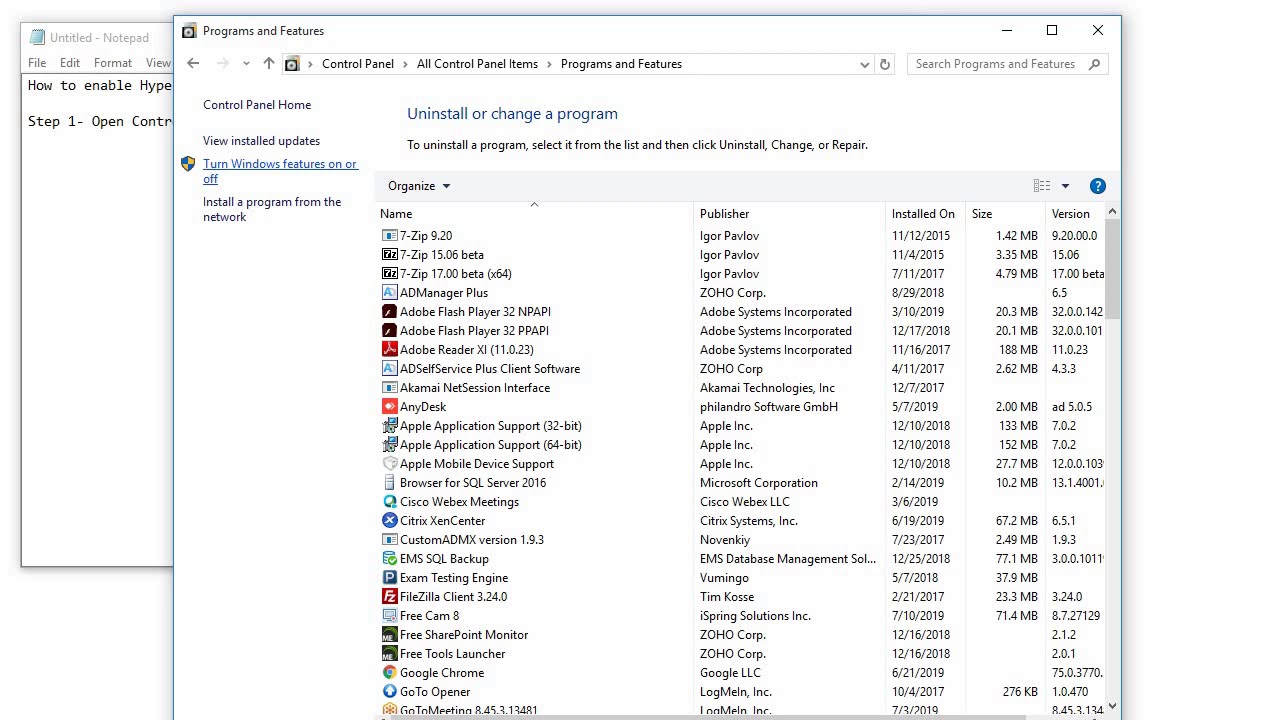Click the Exam Testing Engine icon
Image resolution: width=1280 pixels, height=720 pixels.
point(389,578)
